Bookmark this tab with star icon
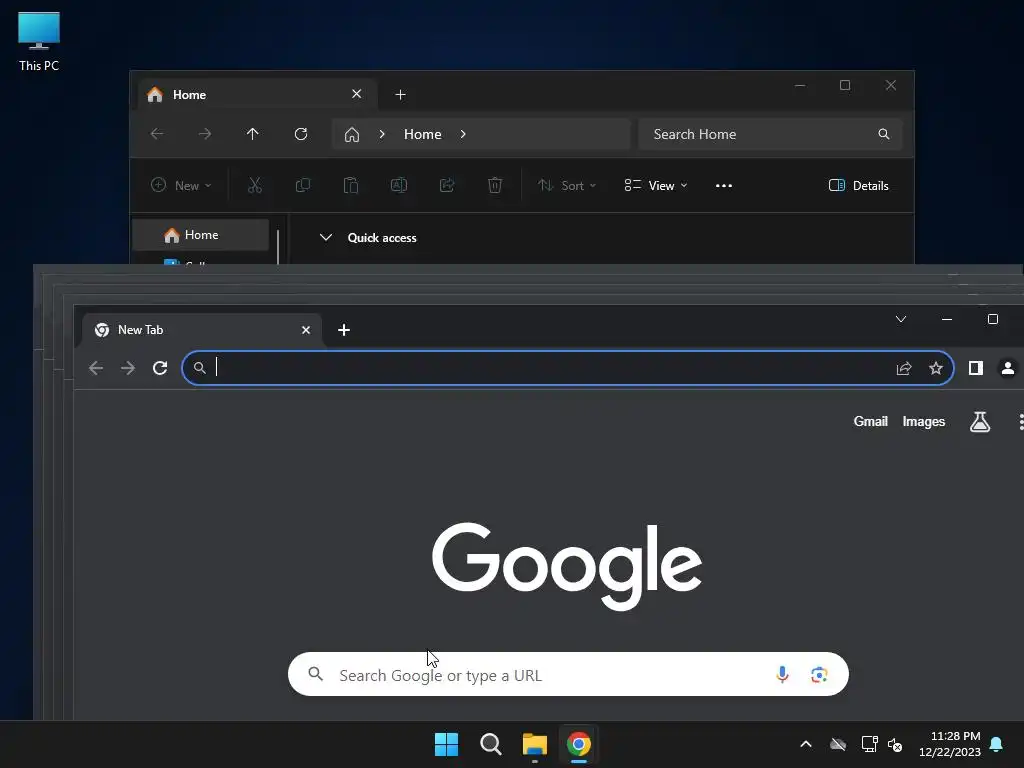1024x768 pixels. tap(936, 368)
